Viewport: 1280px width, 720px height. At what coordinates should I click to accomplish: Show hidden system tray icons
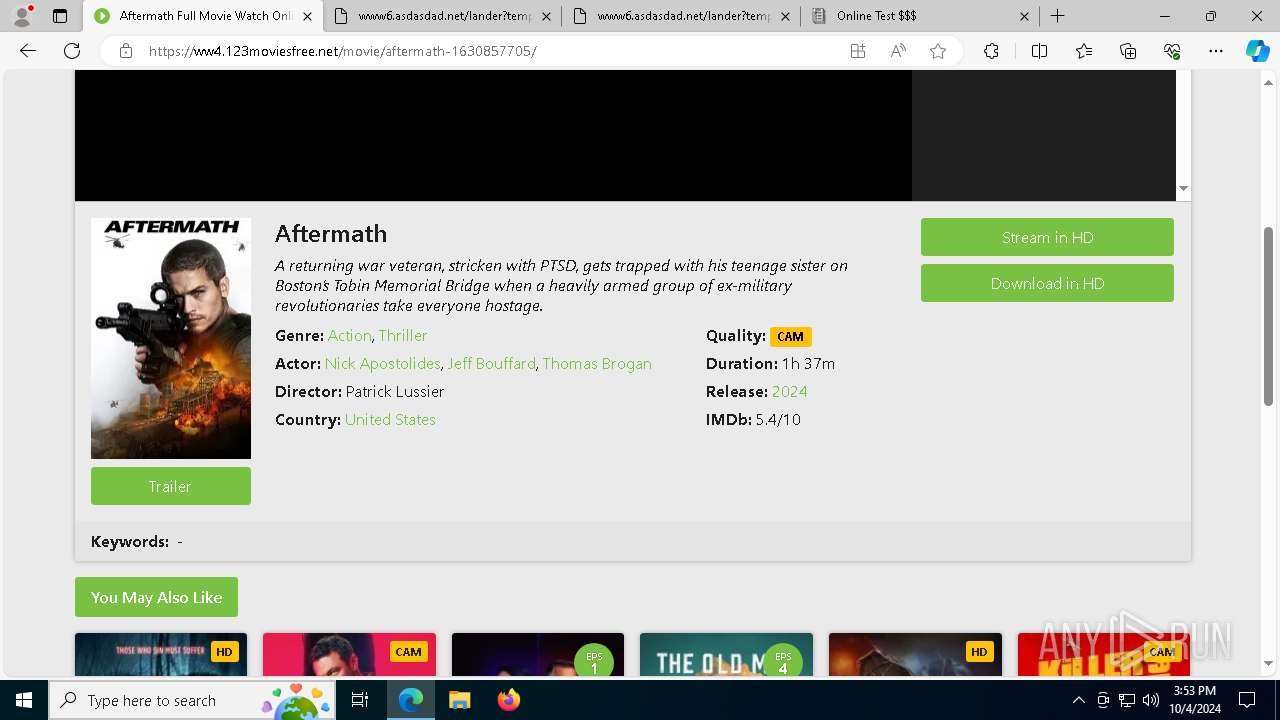pyautogui.click(x=1078, y=700)
